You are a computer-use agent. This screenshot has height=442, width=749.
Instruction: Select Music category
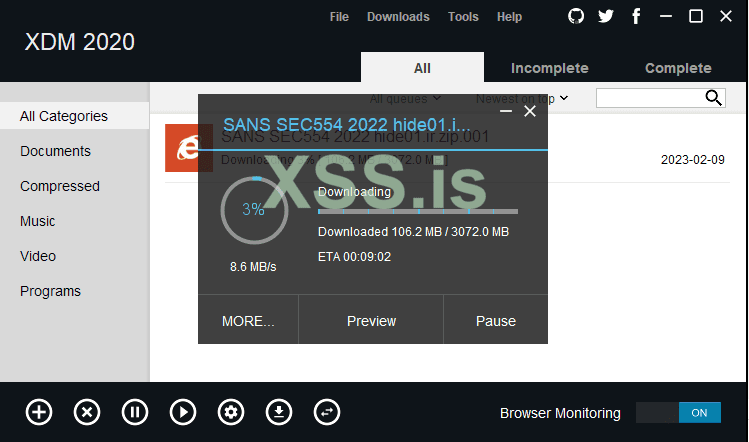pos(37,221)
